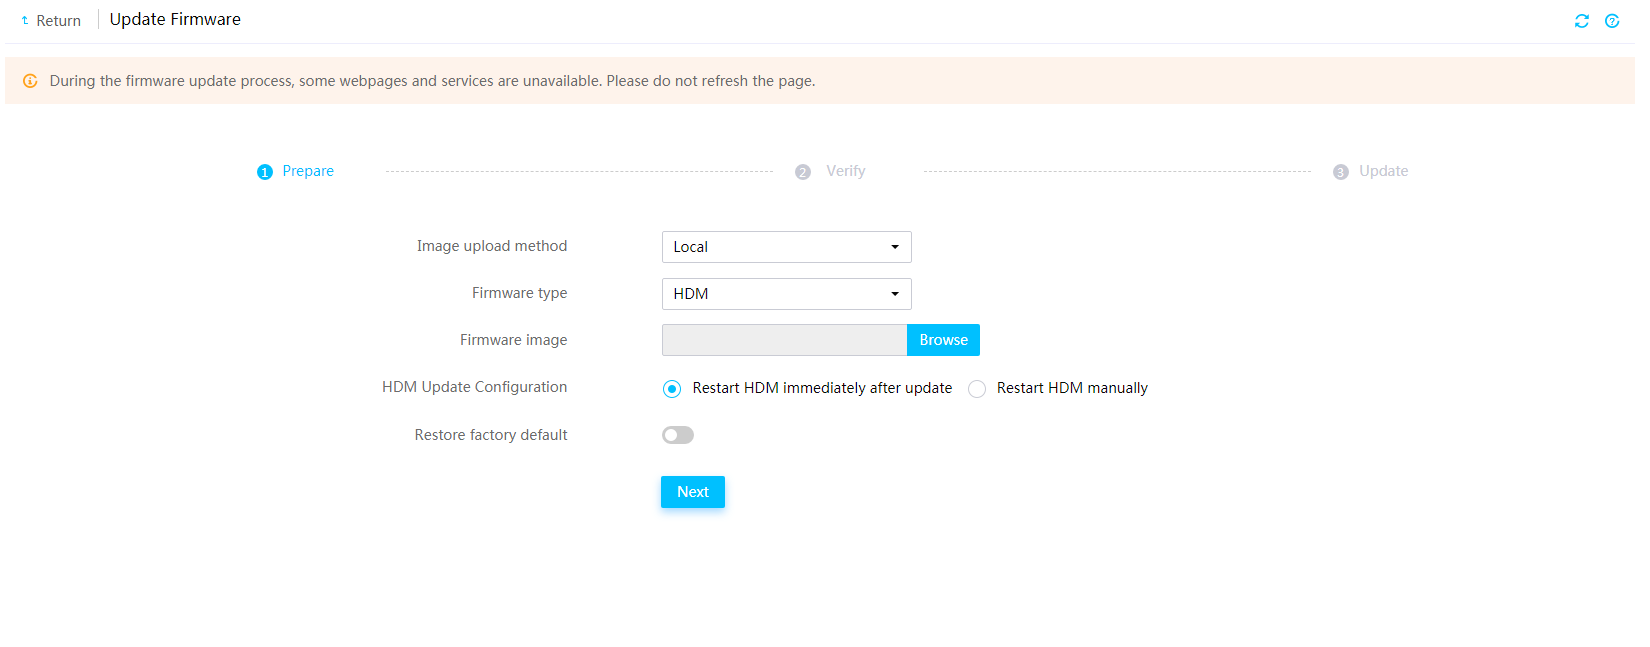
Task: Click the firmware update warning message text
Action: (432, 81)
